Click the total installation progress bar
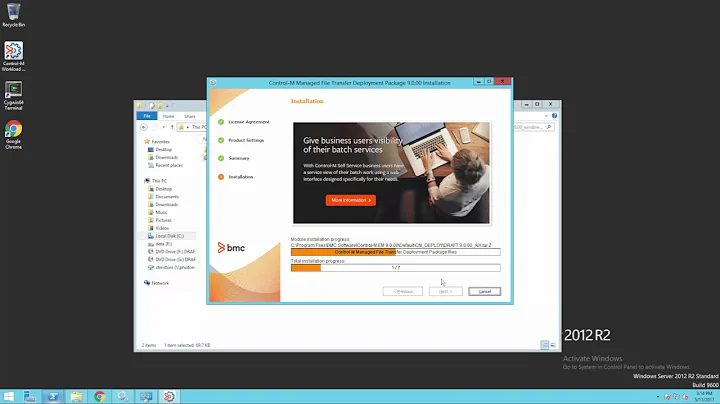Image resolution: width=720 pixels, height=404 pixels. coord(395,268)
